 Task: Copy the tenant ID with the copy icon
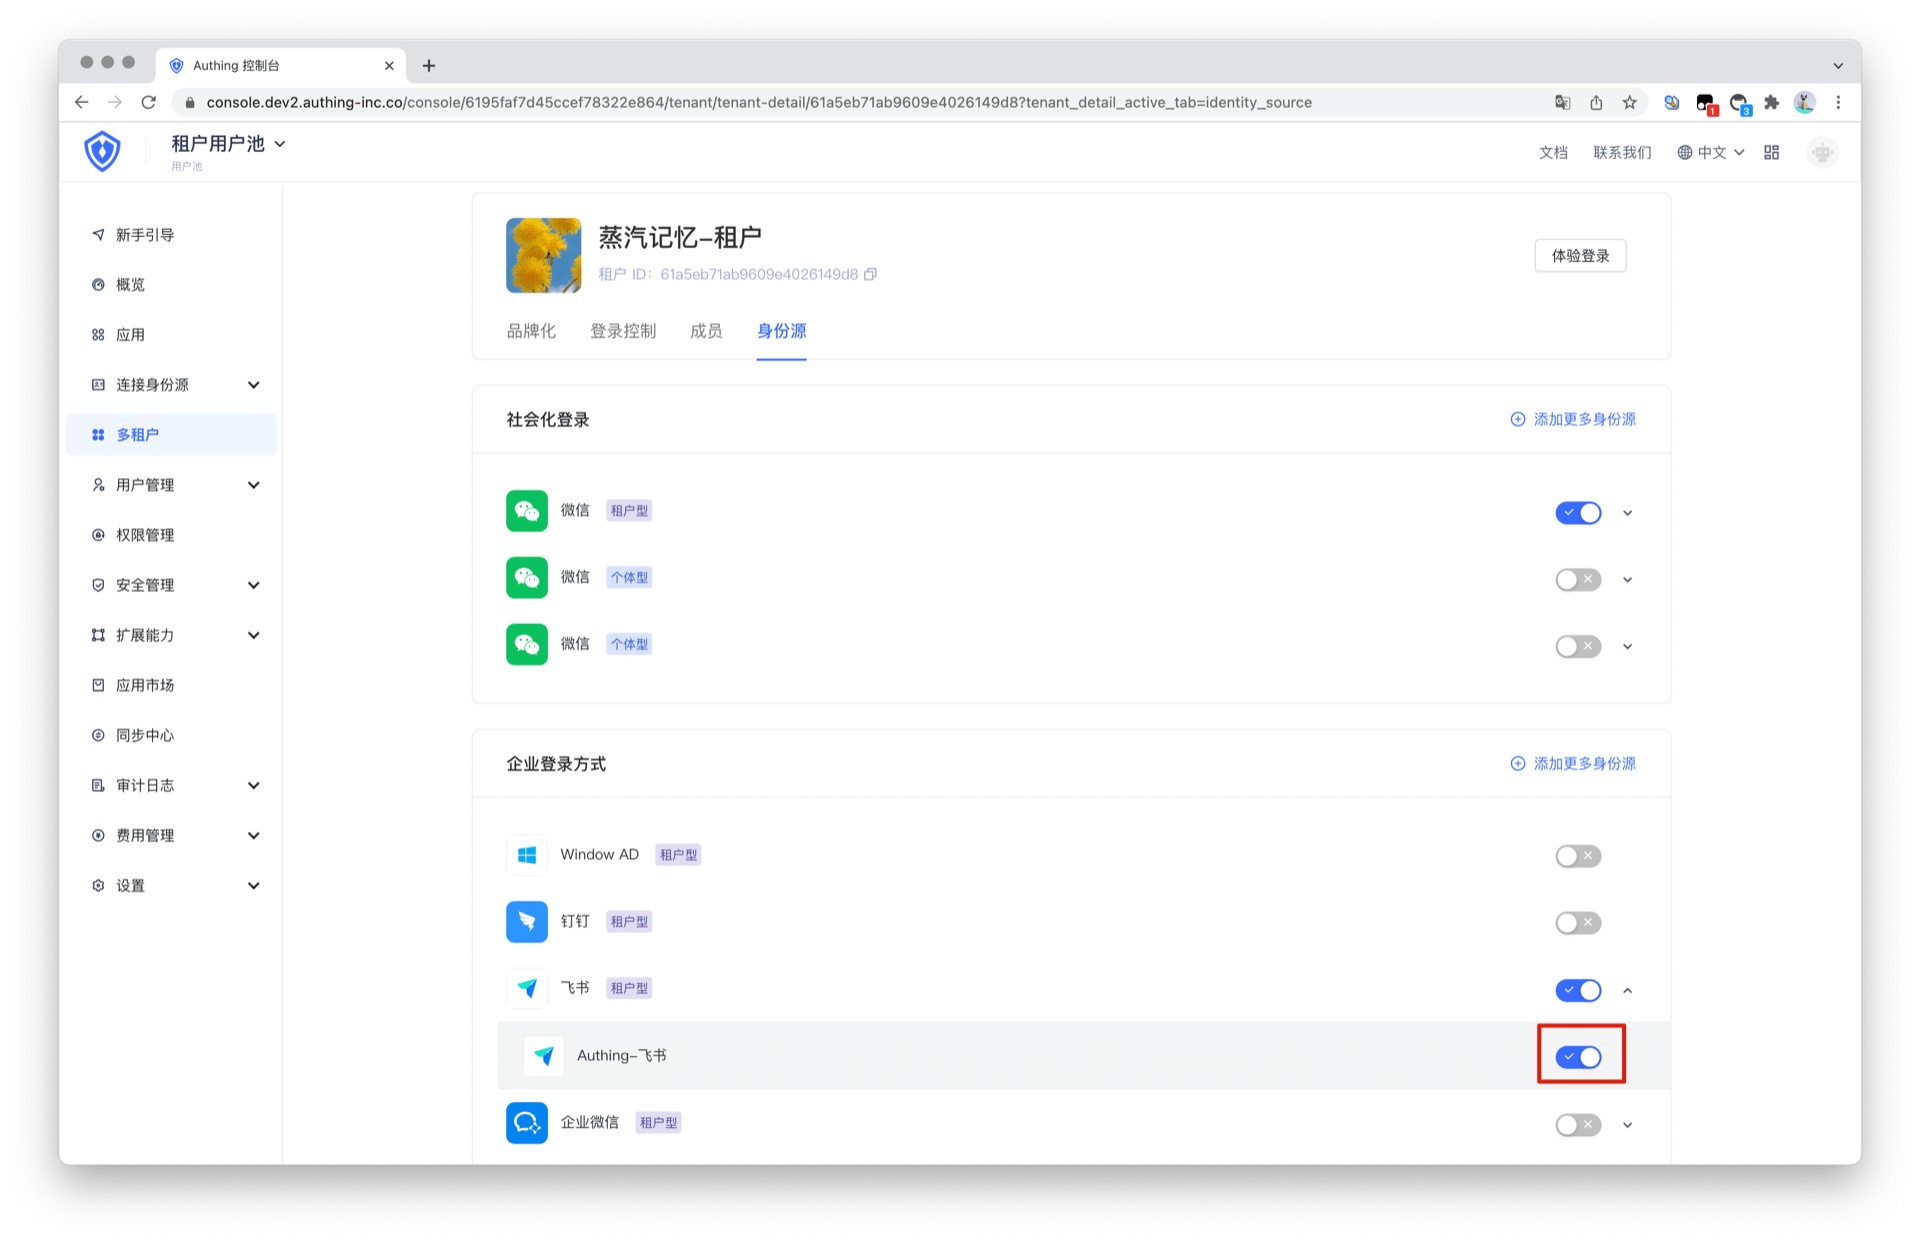(x=870, y=274)
